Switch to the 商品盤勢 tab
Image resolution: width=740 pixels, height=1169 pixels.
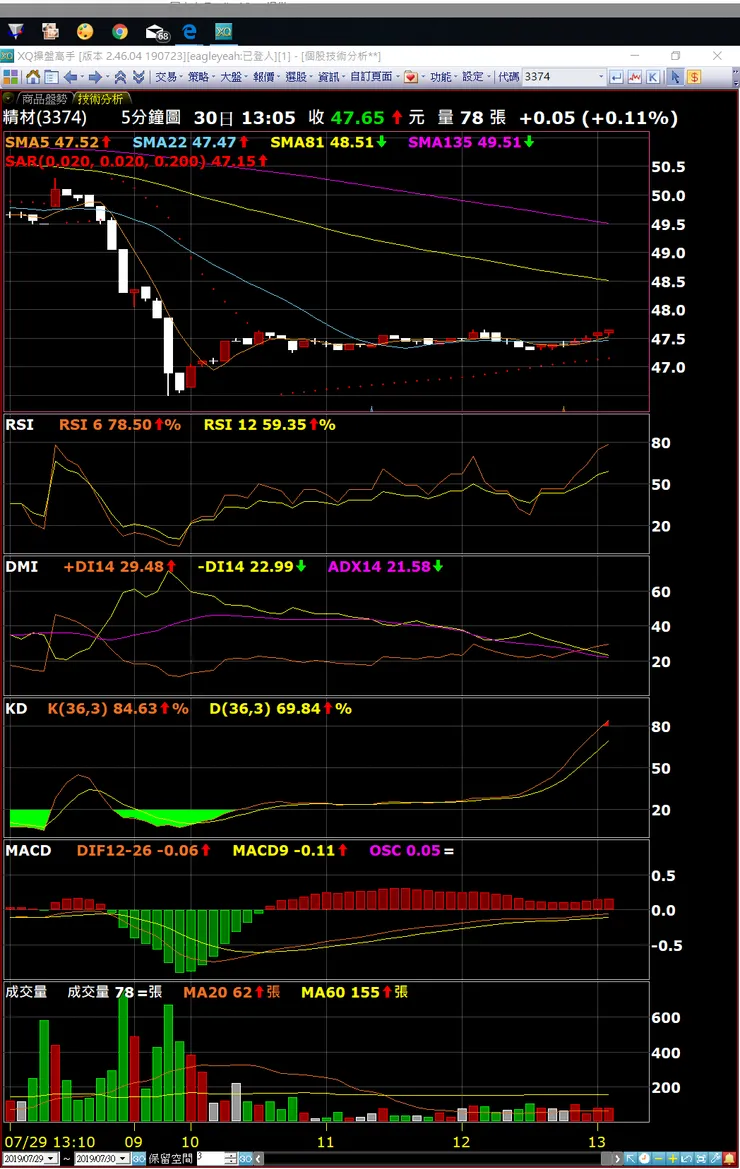tap(44, 98)
